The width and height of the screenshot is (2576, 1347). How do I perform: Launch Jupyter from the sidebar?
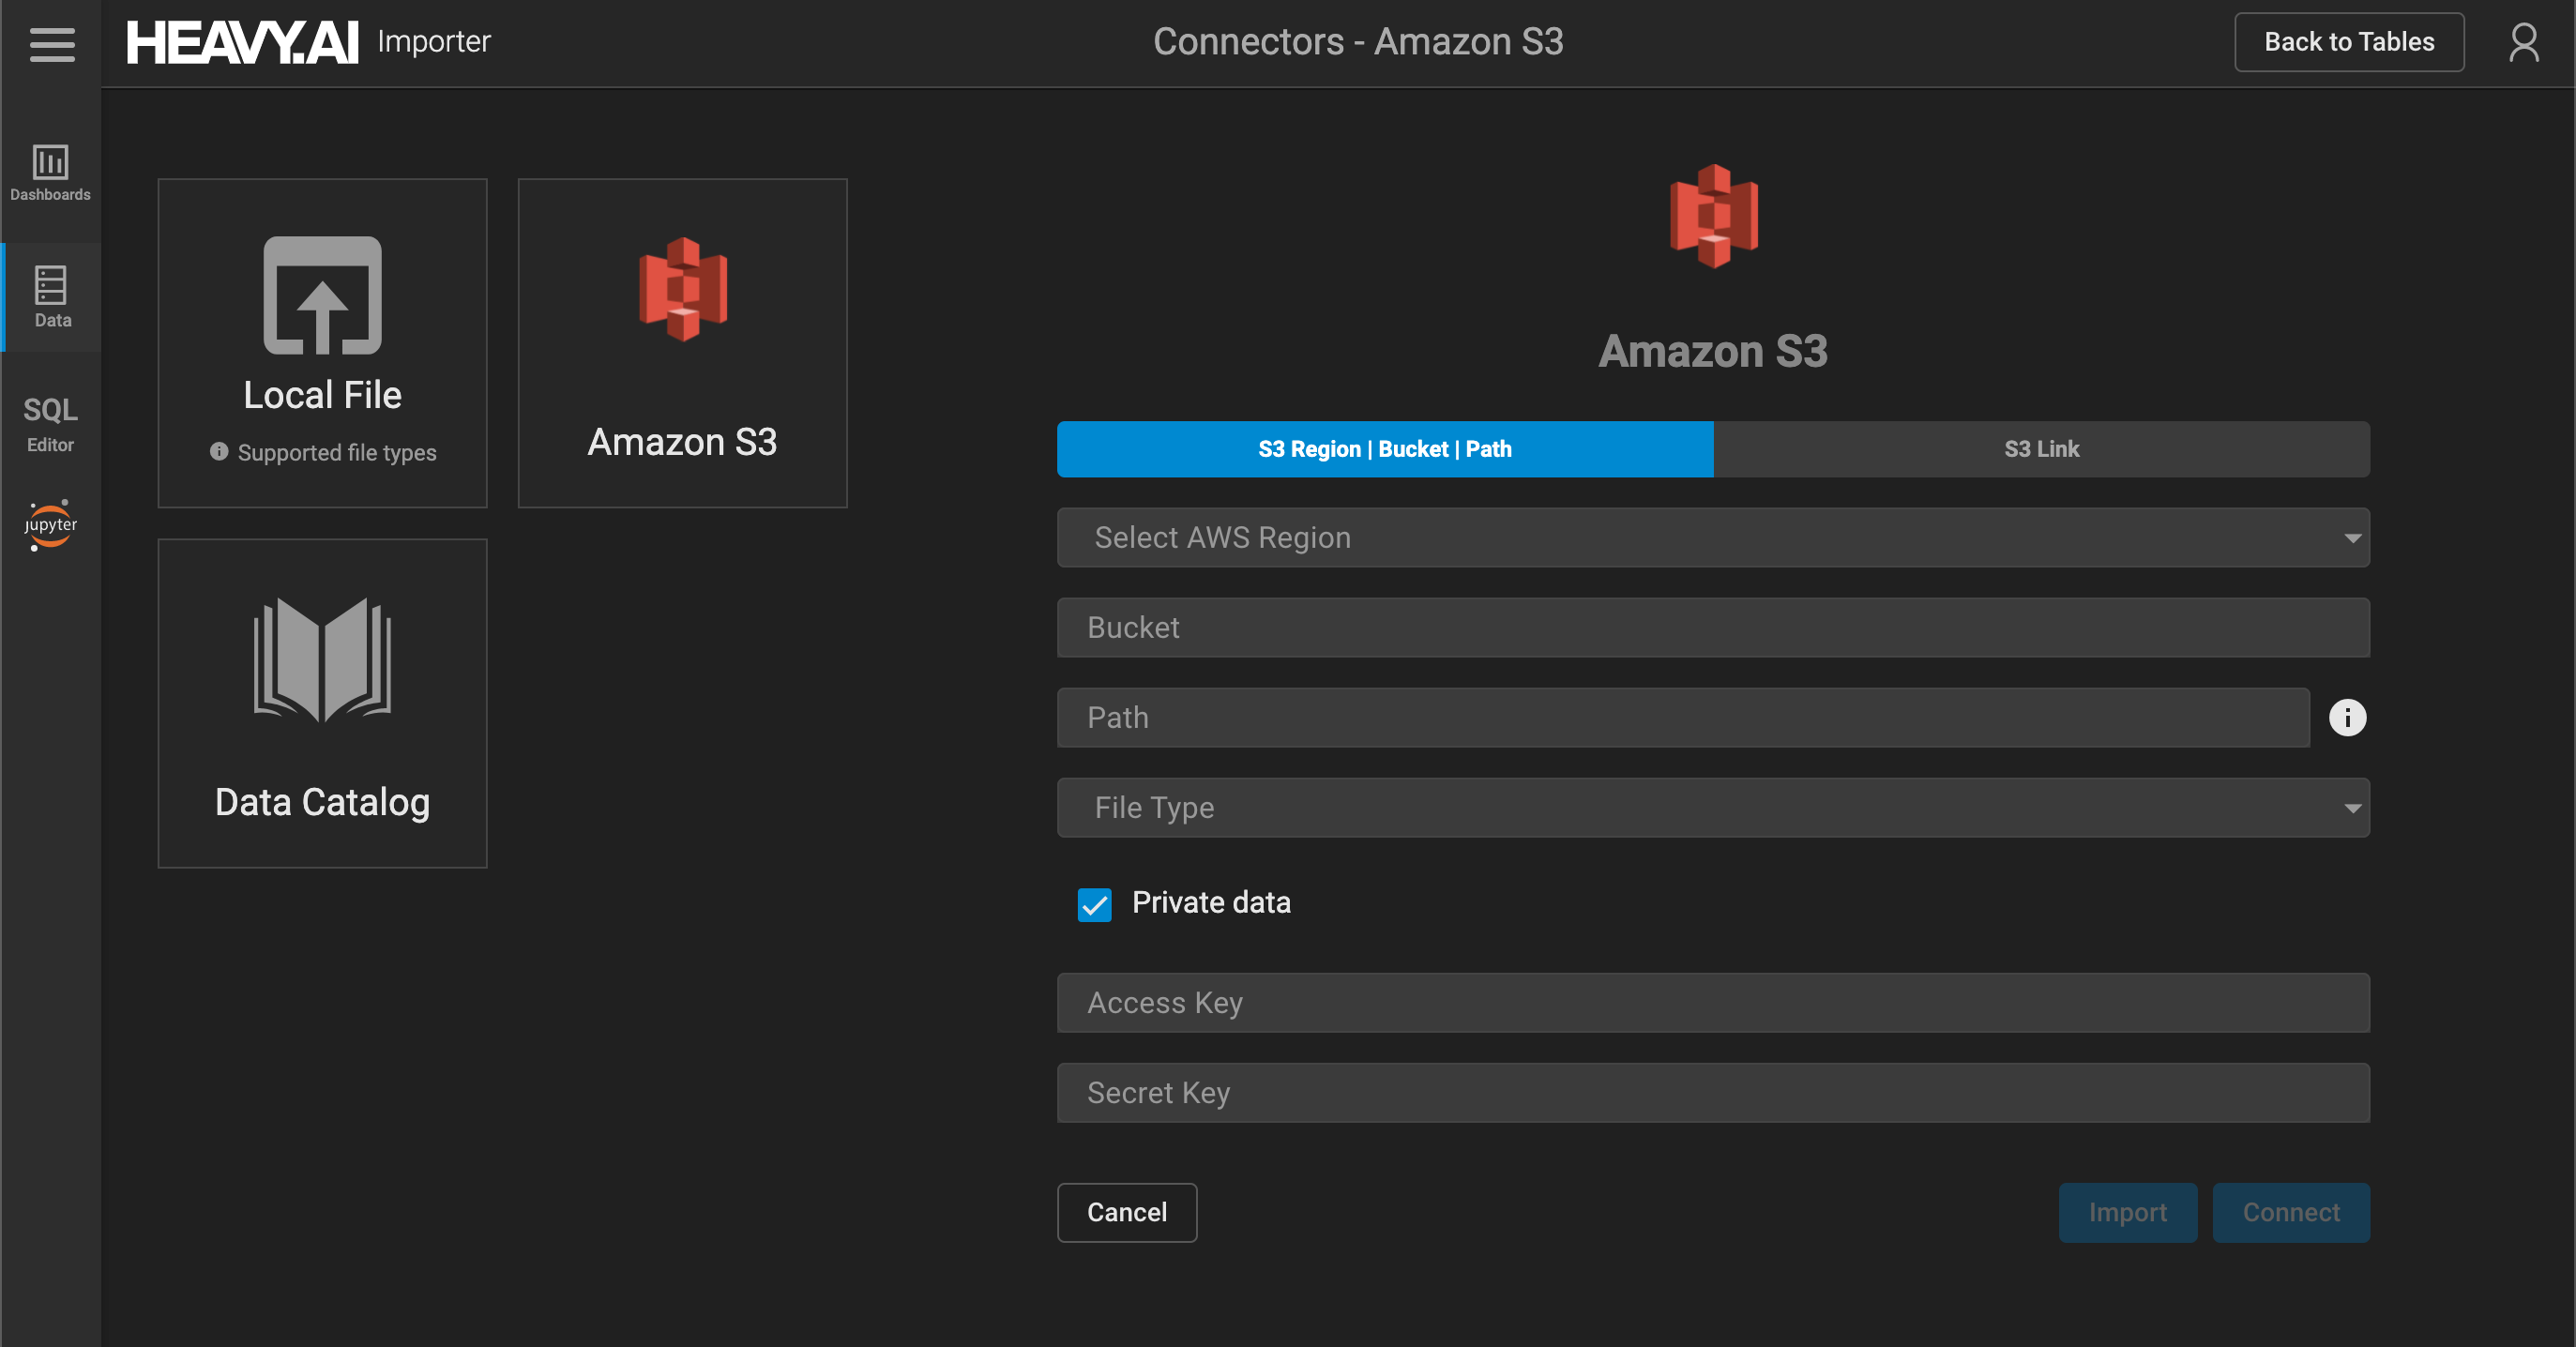coord(50,524)
